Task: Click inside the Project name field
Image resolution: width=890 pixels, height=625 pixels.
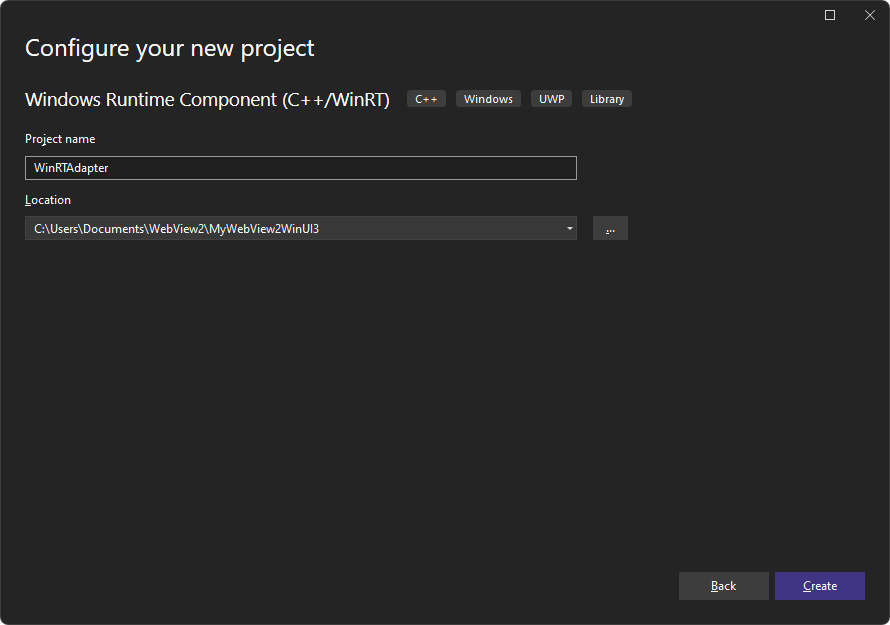Action: 300,167
